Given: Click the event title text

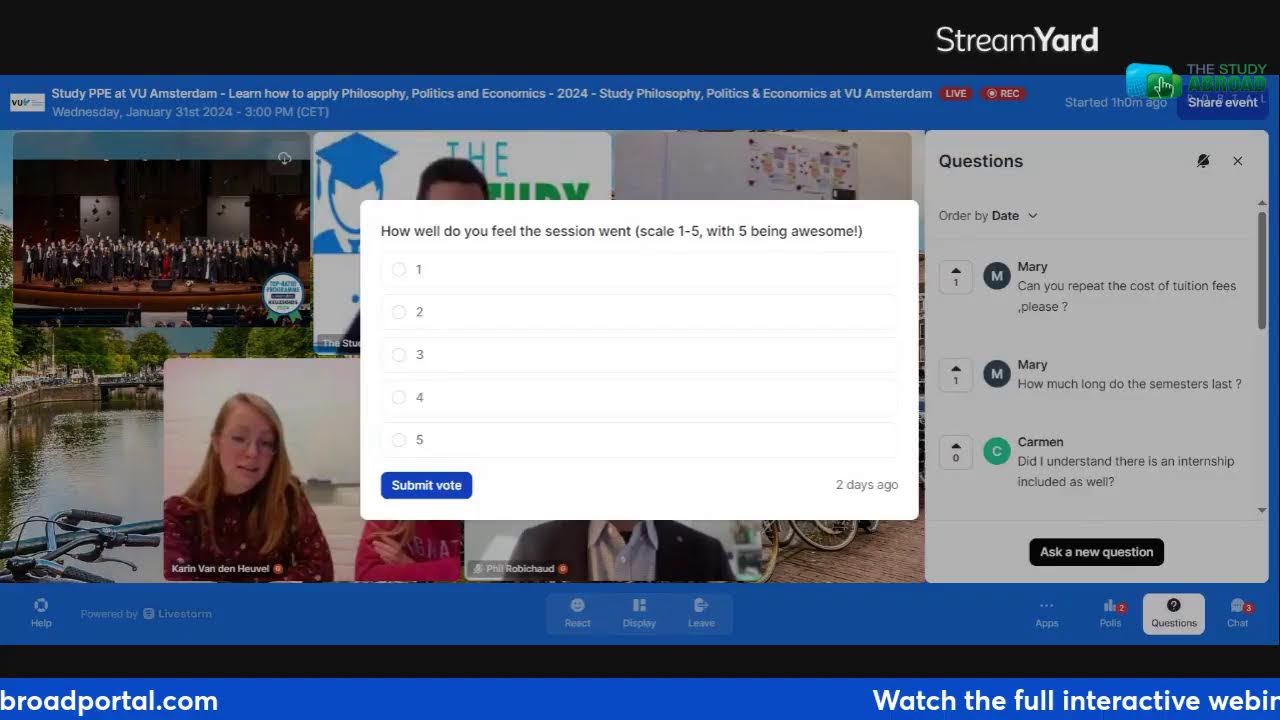Looking at the screenshot, I should (x=491, y=94).
